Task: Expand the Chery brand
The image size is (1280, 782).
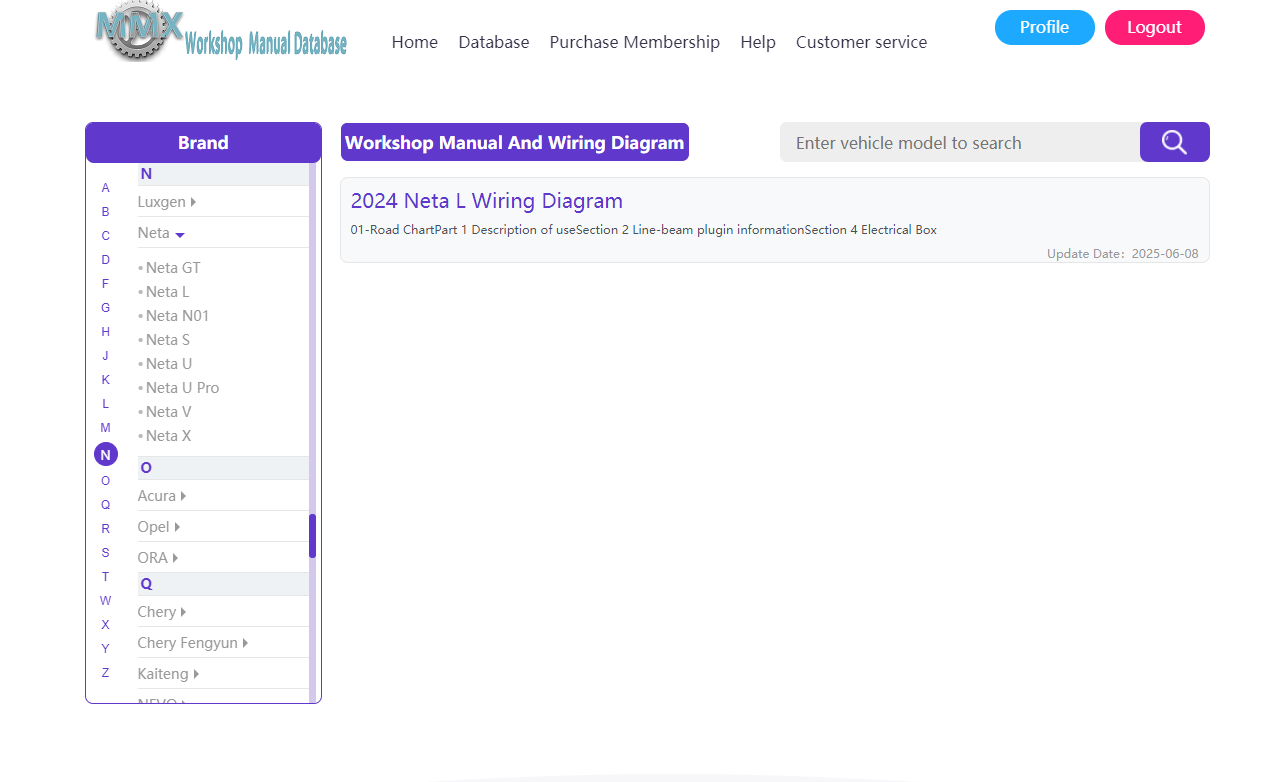Action: pyautogui.click(x=162, y=612)
